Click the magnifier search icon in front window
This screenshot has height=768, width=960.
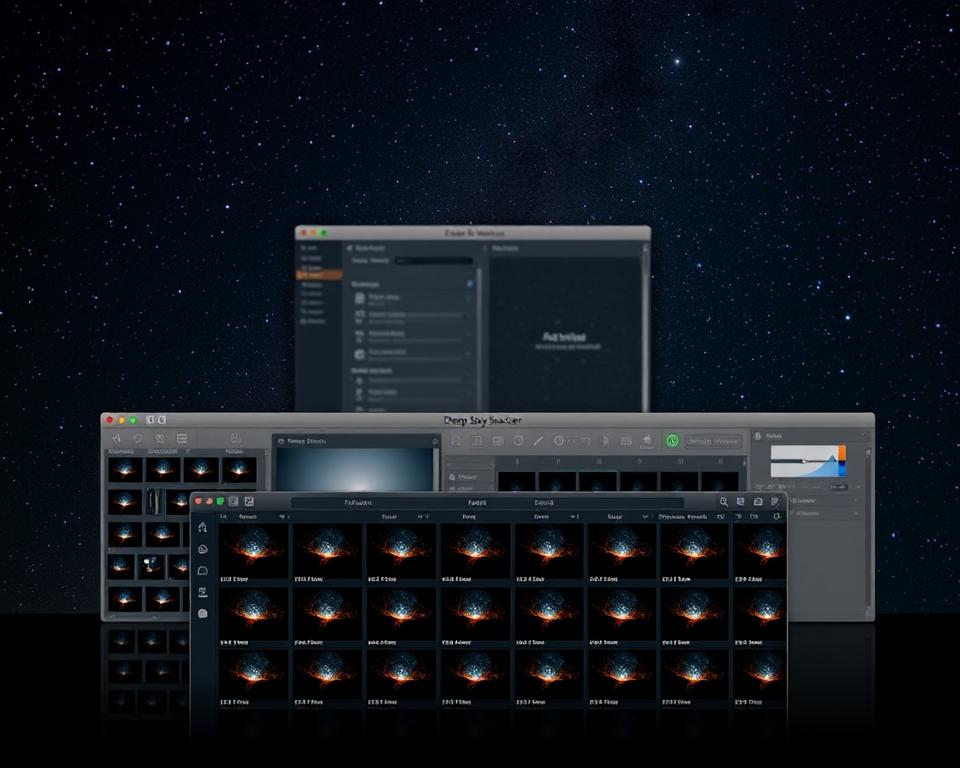[x=724, y=502]
